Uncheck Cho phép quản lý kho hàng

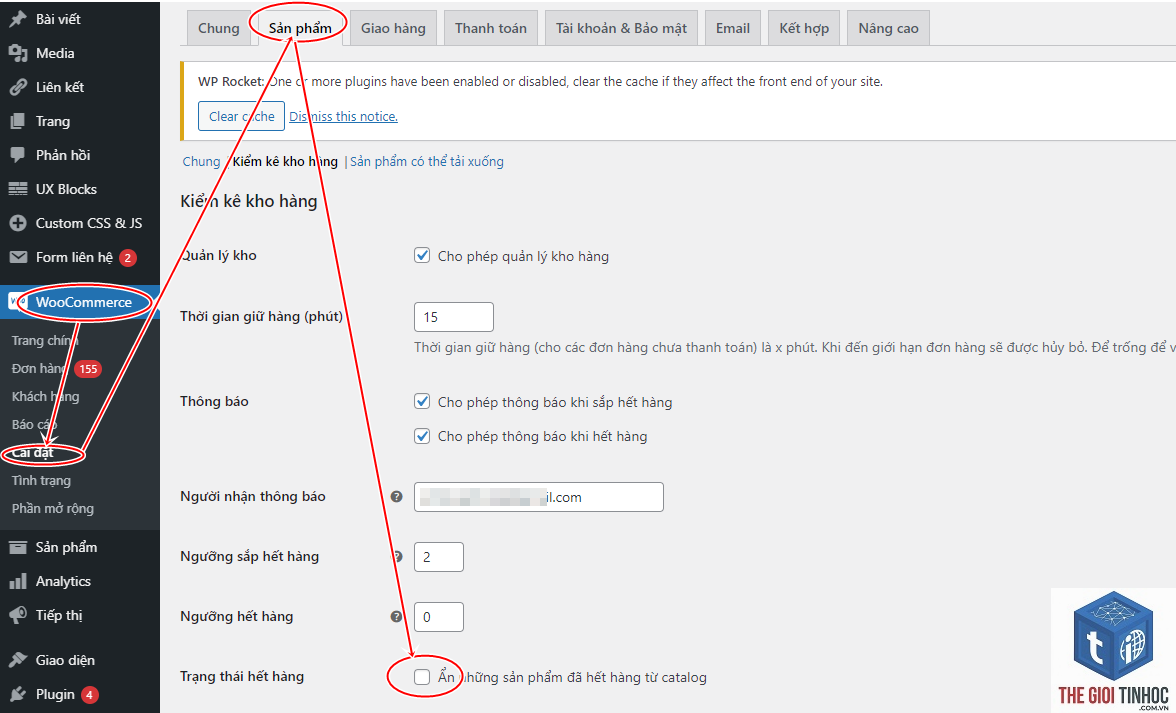tap(422, 256)
